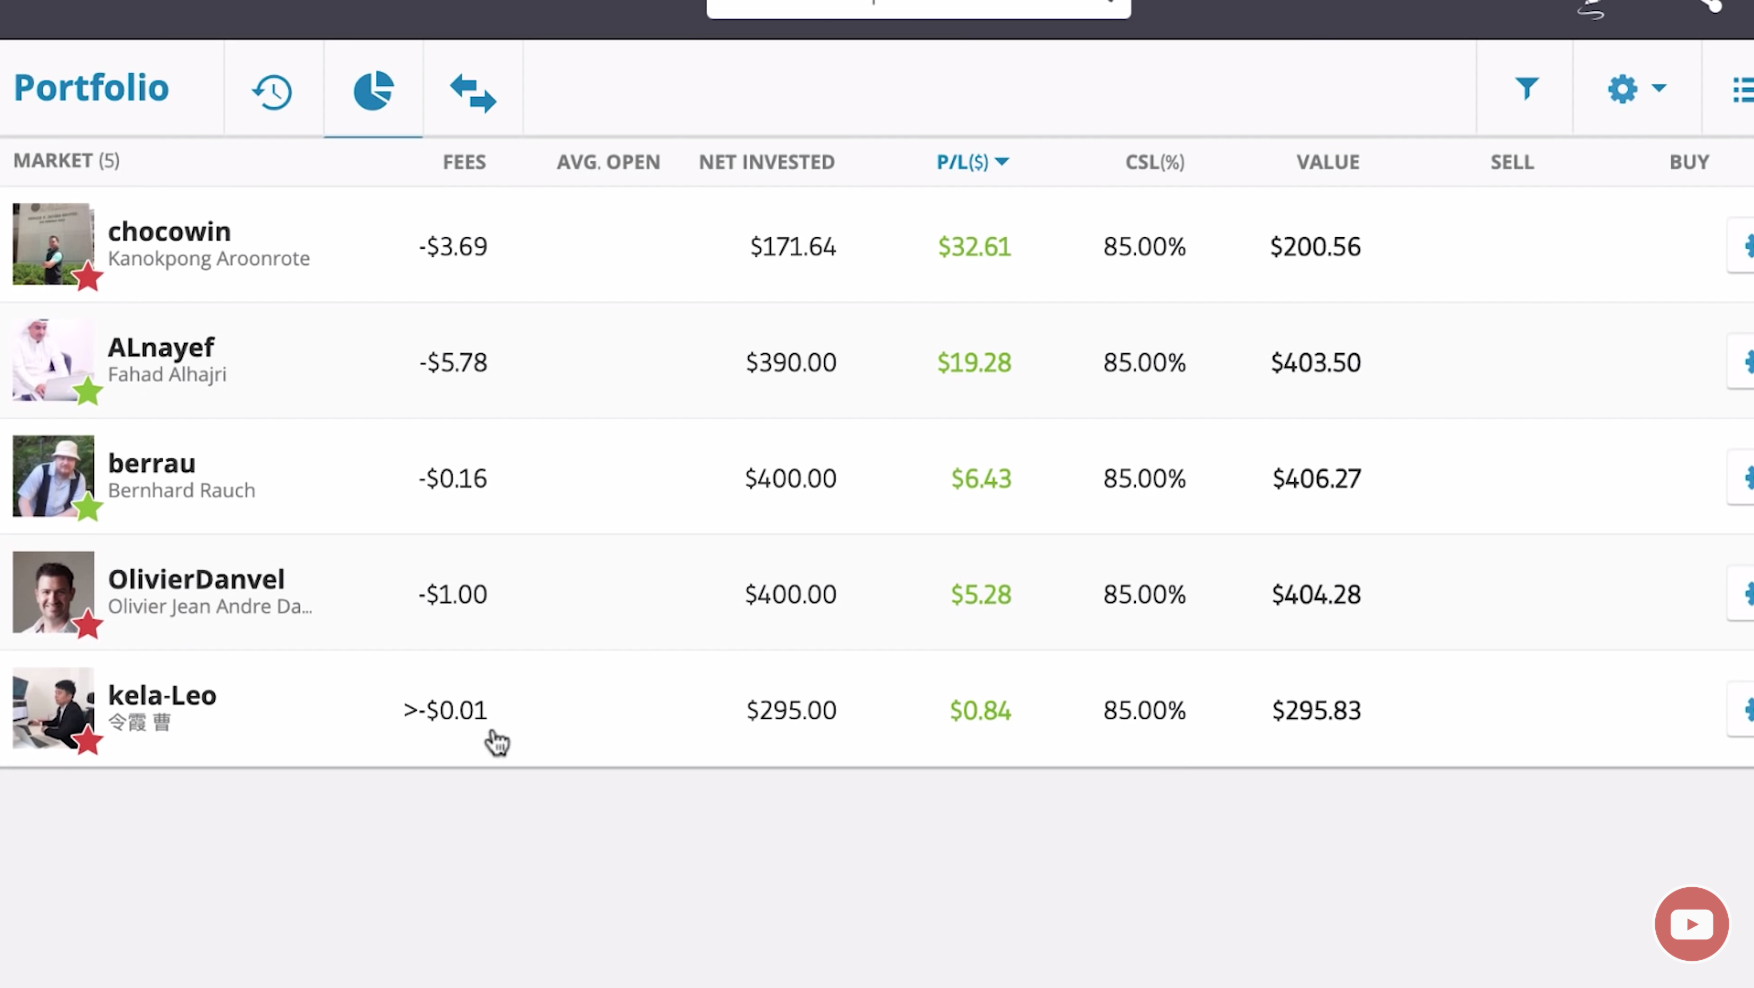Open the portfolio filter
This screenshot has height=988, width=1754.
[x=1524, y=88]
